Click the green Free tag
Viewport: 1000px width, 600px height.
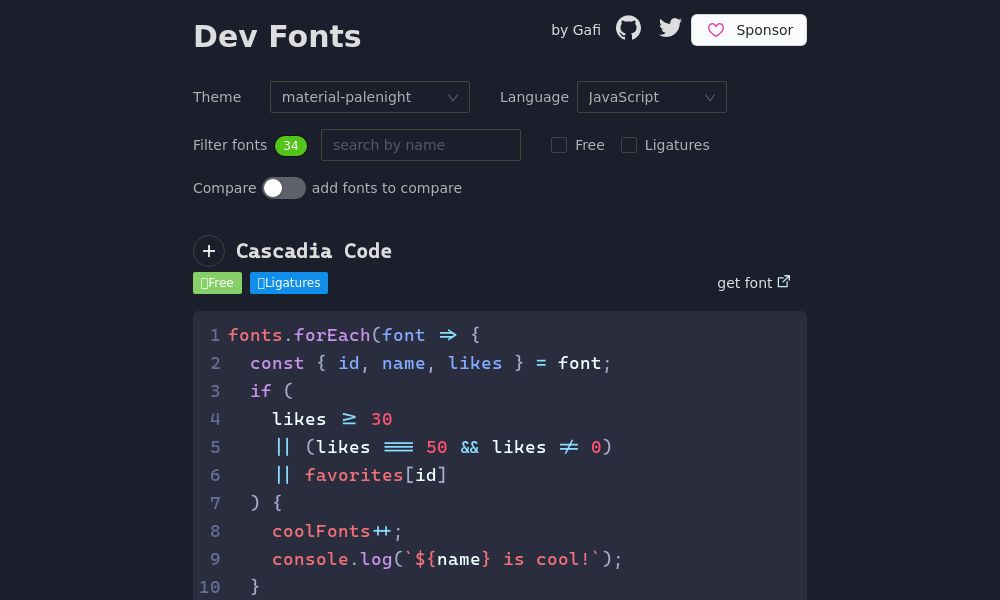pyautogui.click(x=217, y=283)
